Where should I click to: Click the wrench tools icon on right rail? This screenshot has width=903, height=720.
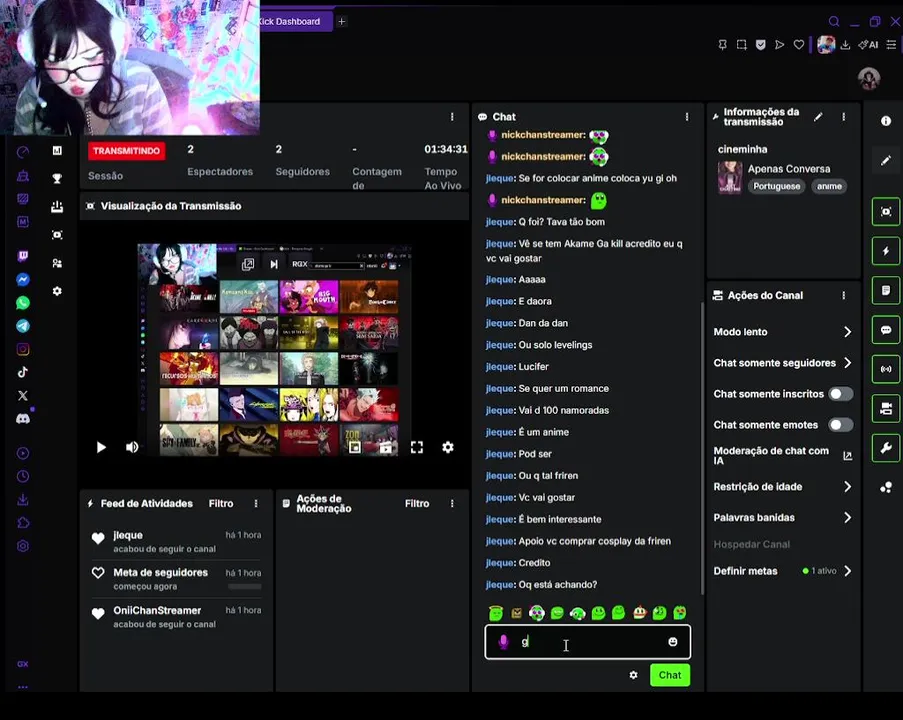pyautogui.click(x=886, y=448)
